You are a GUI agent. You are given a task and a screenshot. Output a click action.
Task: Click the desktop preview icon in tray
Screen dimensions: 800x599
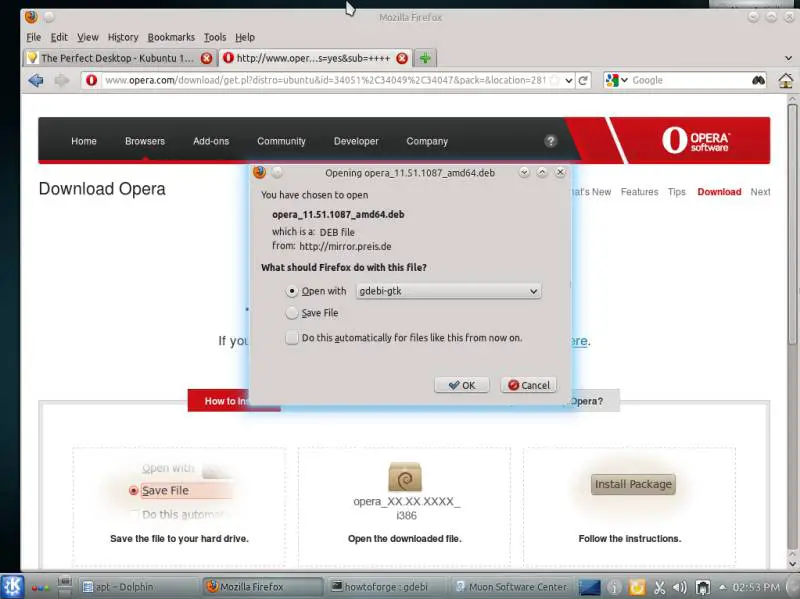click(x=589, y=588)
